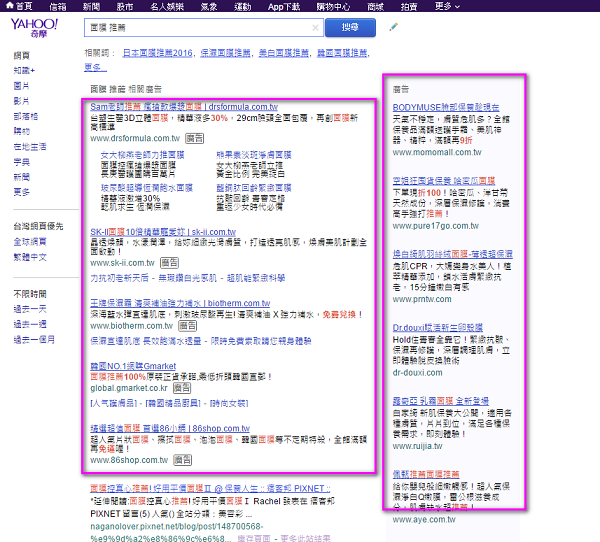Filter results to 過去一個月
This screenshot has width=600, height=542.
(x=34, y=340)
